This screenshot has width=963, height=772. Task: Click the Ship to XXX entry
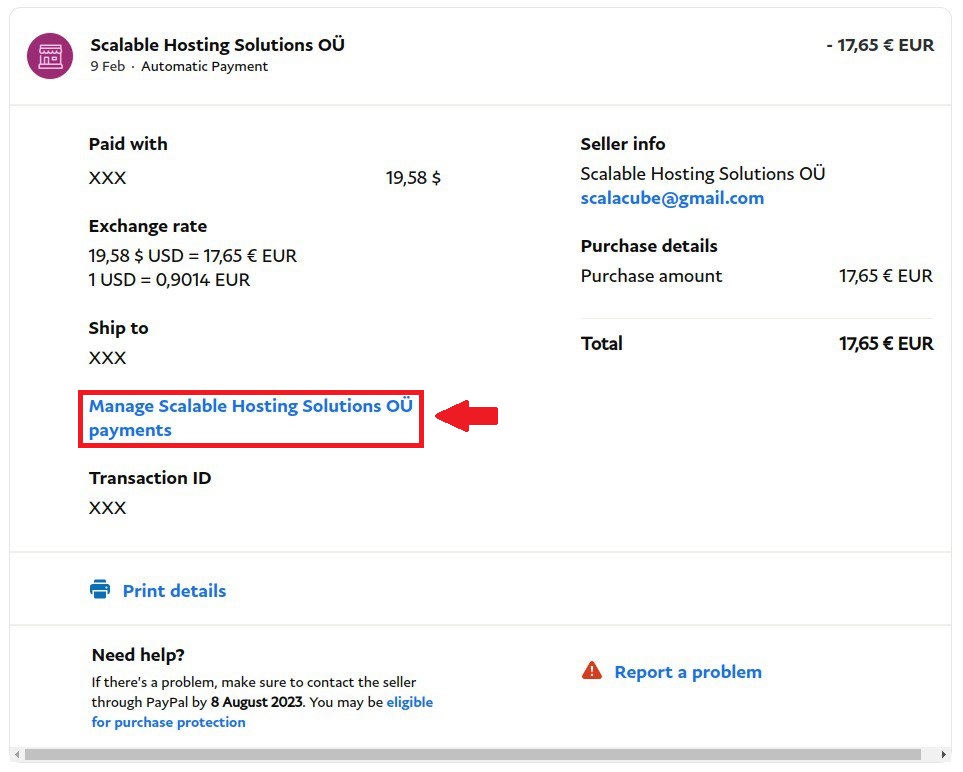coord(106,357)
